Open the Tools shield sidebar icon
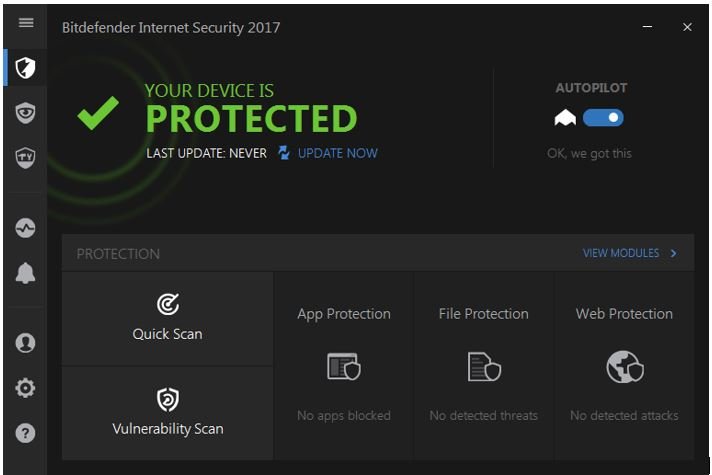Viewport: 712px width, 475px height. pos(25,158)
